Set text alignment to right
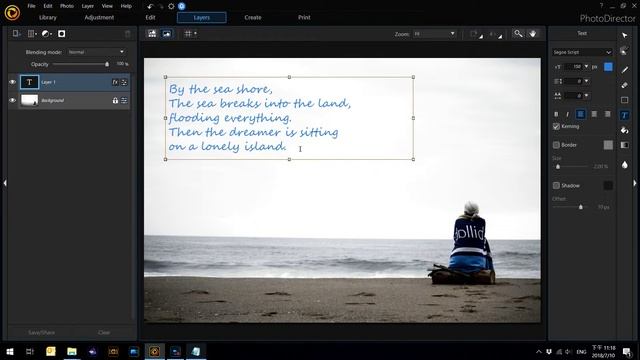Screen dimensions: 640x360 (x=608, y=114)
